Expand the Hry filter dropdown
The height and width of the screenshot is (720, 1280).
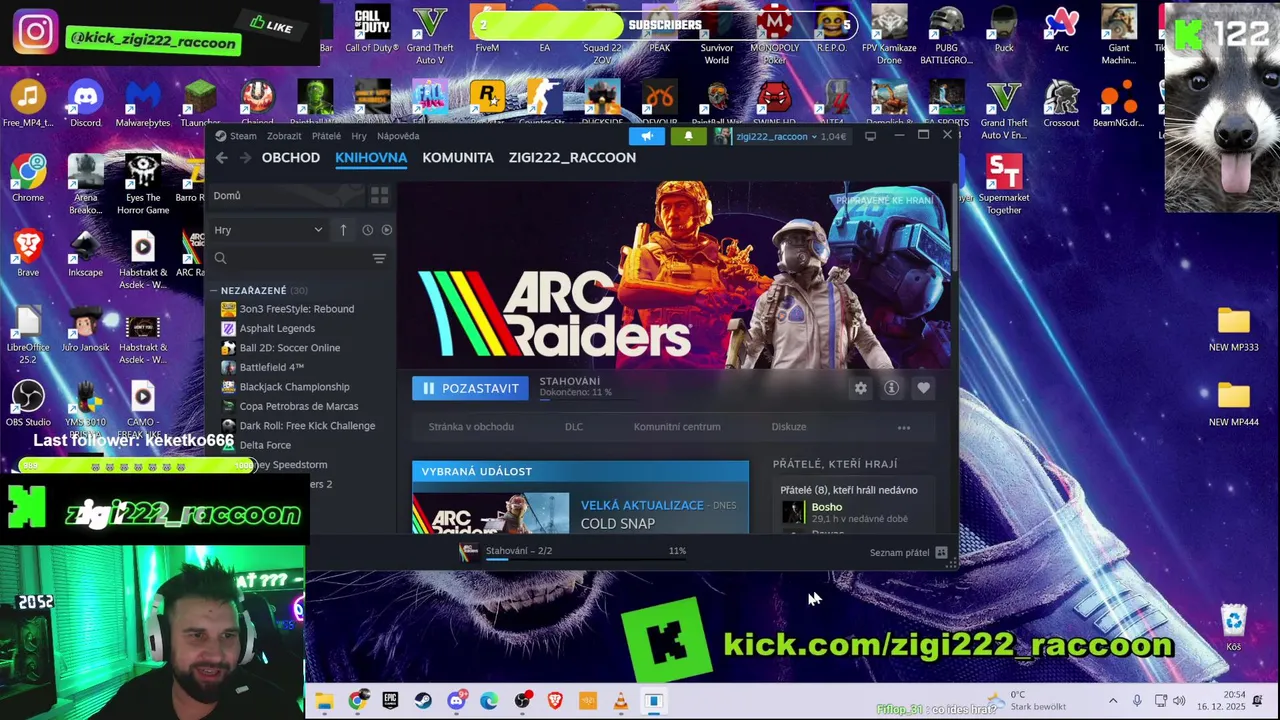coord(268,230)
